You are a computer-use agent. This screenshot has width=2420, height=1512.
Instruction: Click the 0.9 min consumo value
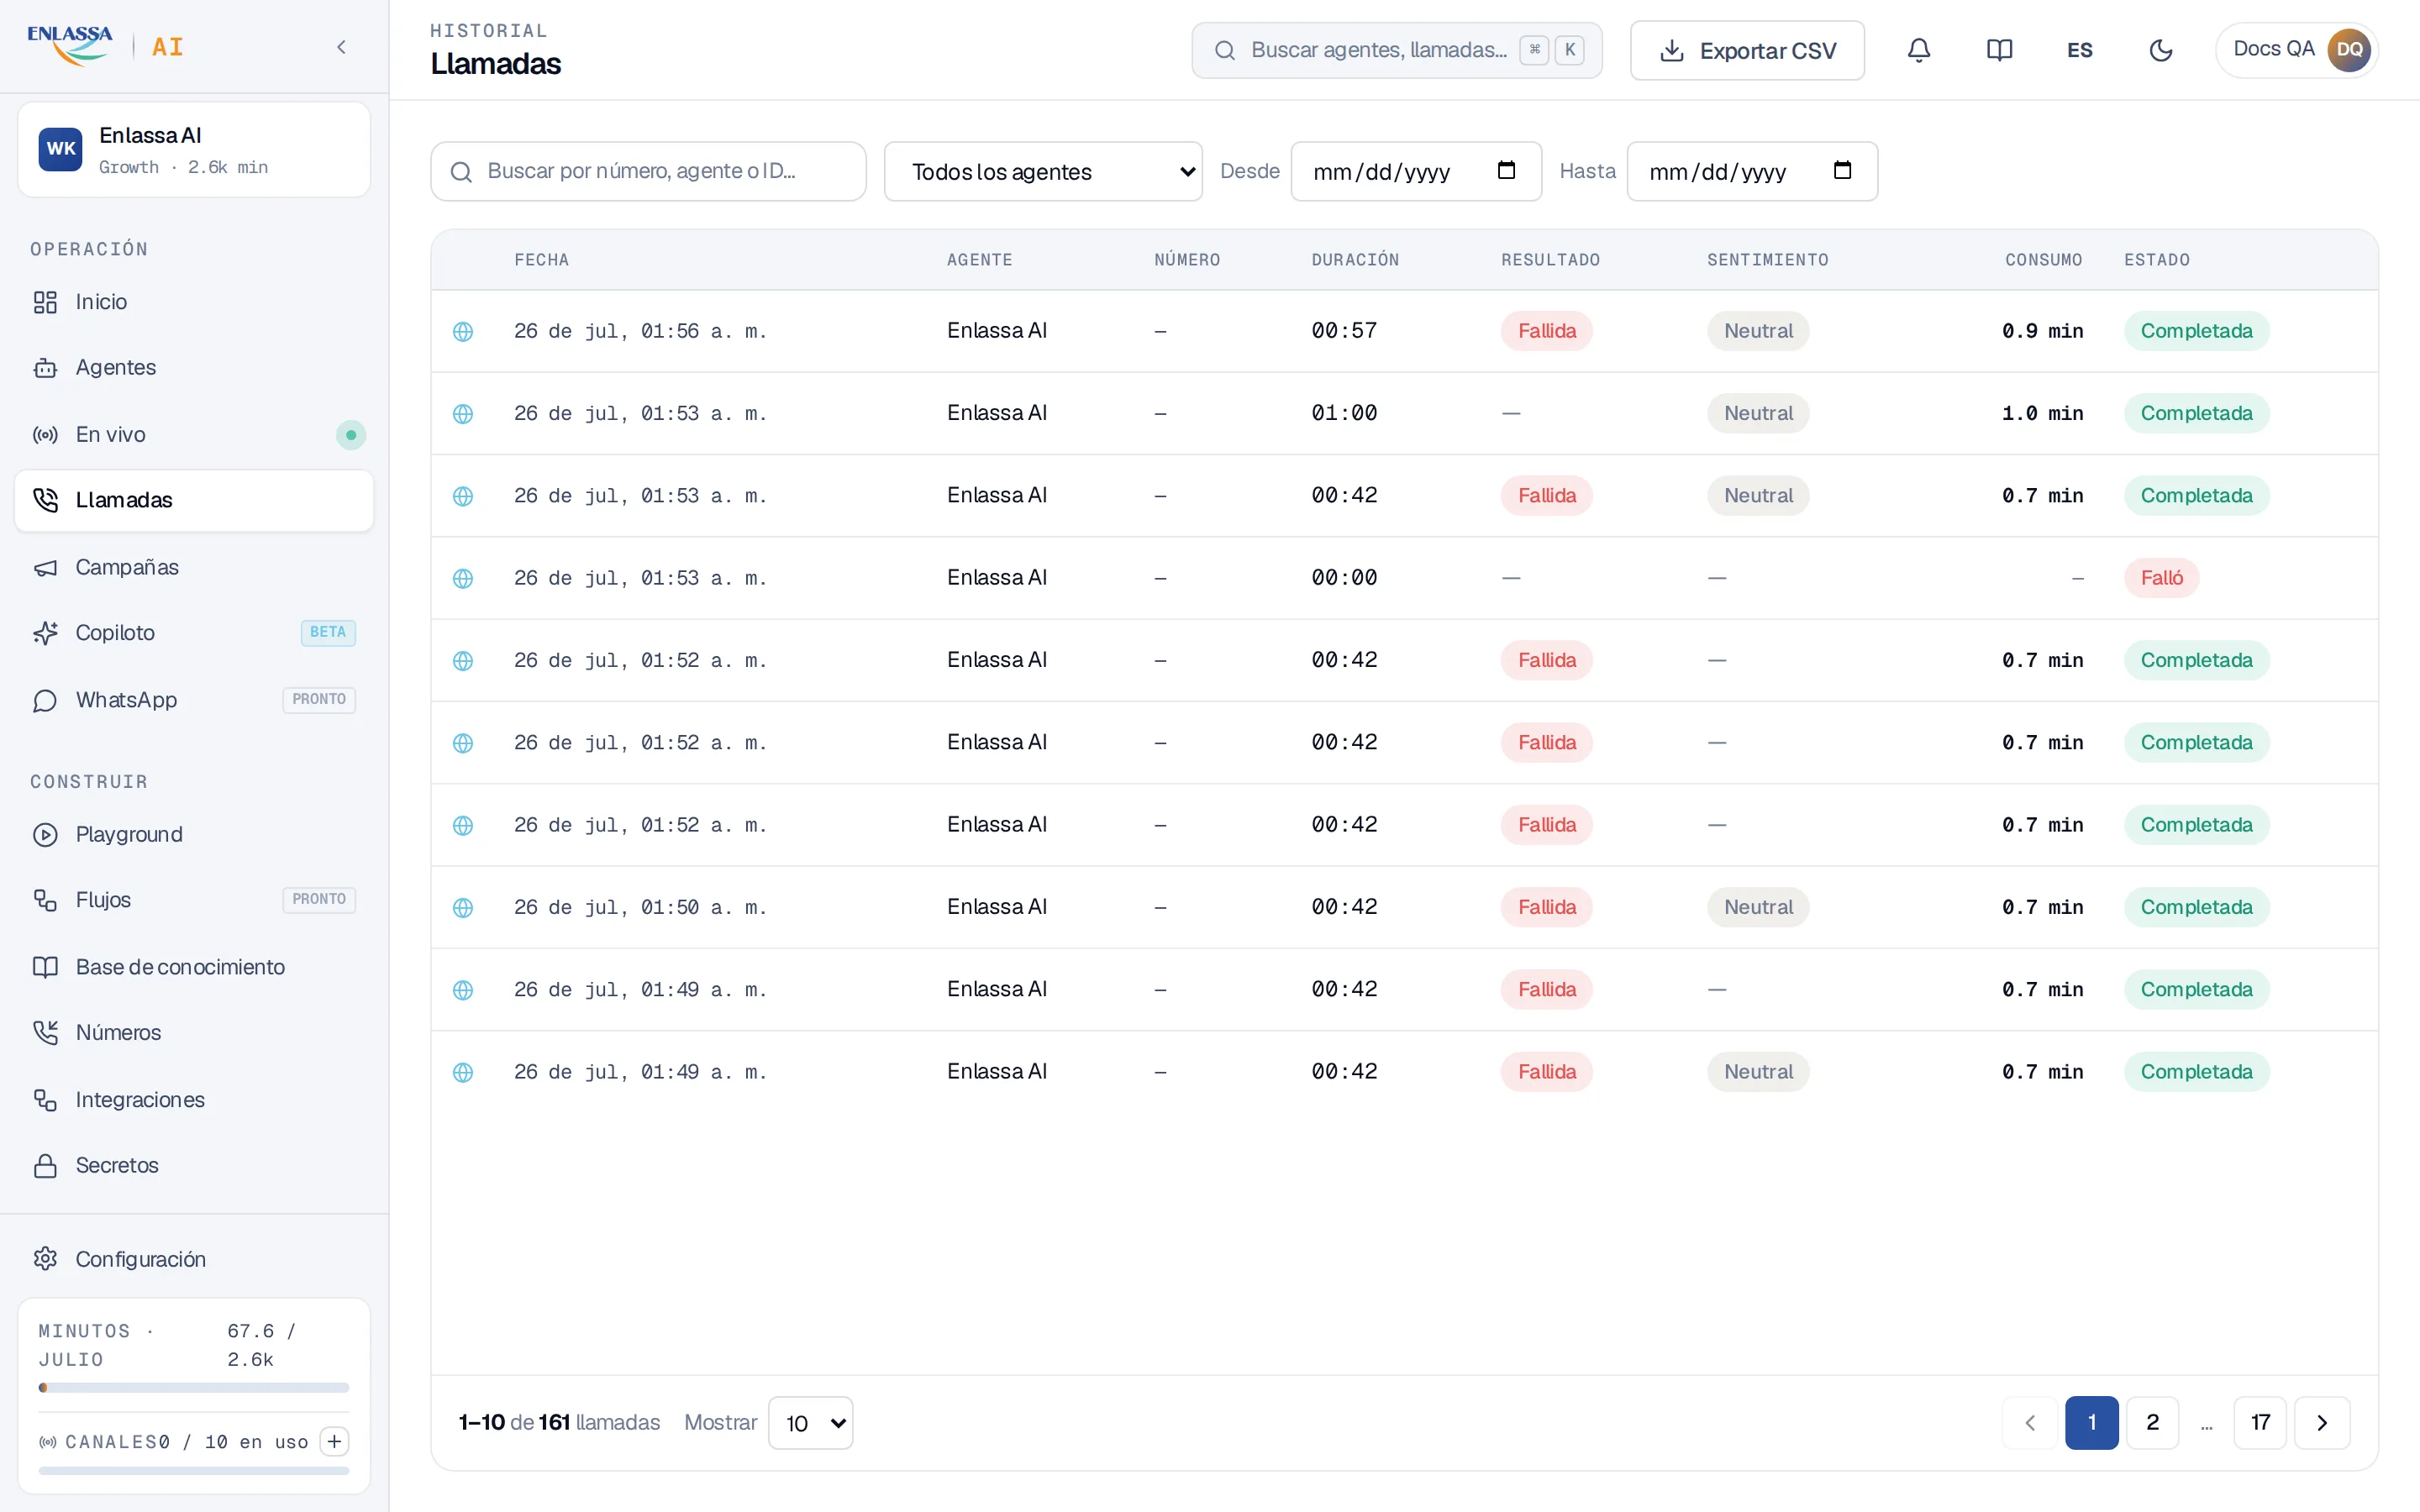tap(2042, 331)
